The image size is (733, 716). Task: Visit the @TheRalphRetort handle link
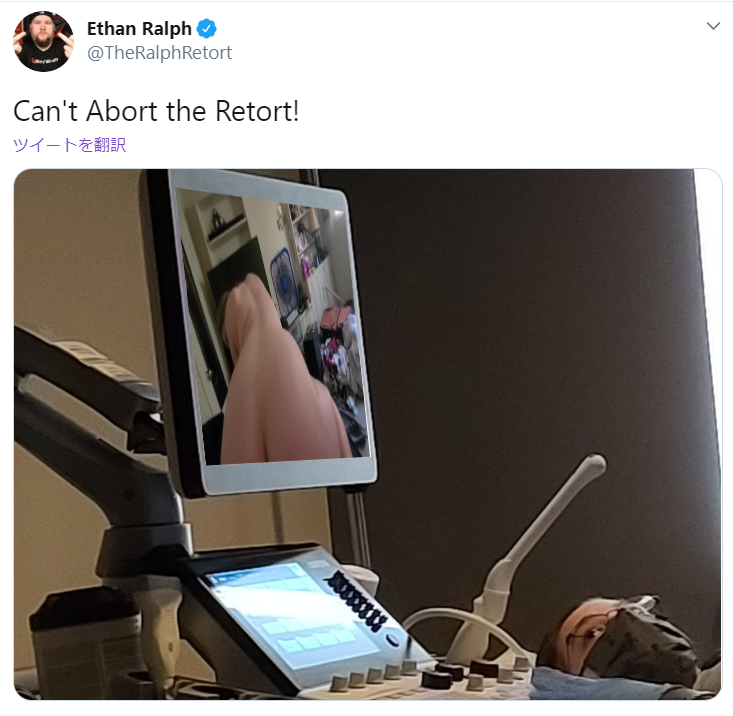pyautogui.click(x=159, y=53)
